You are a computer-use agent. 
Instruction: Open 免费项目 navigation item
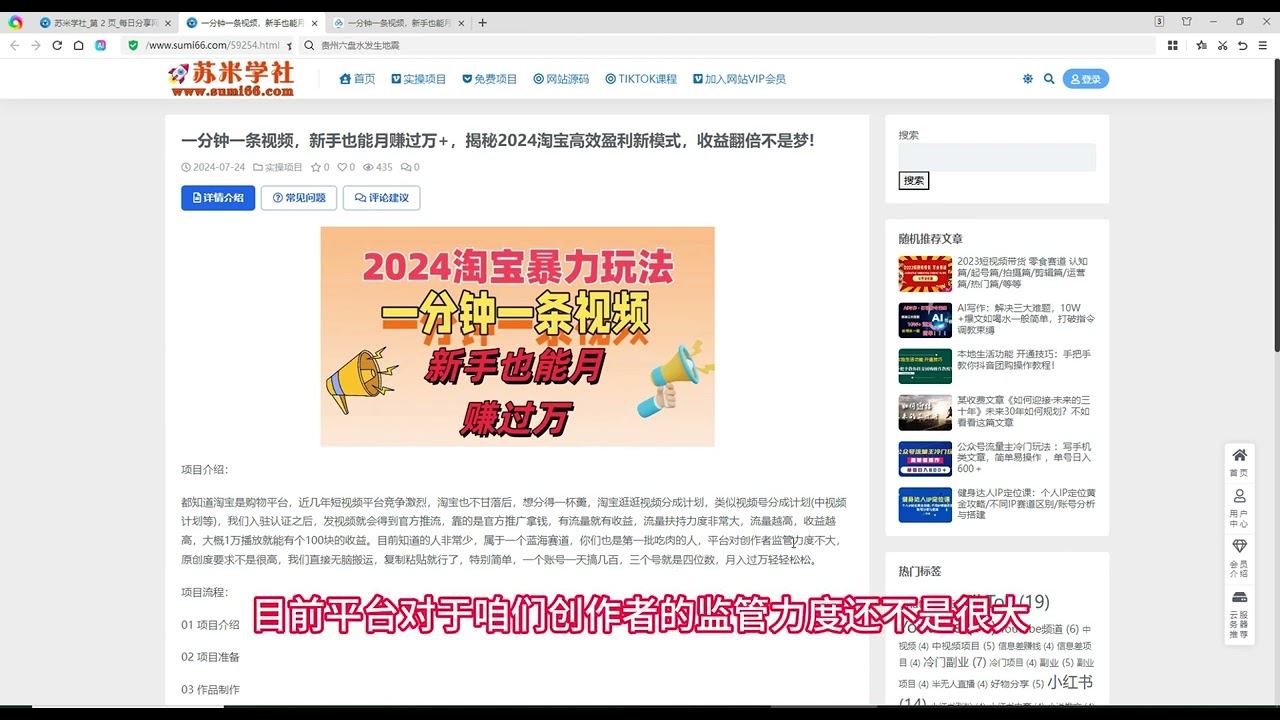click(x=490, y=79)
